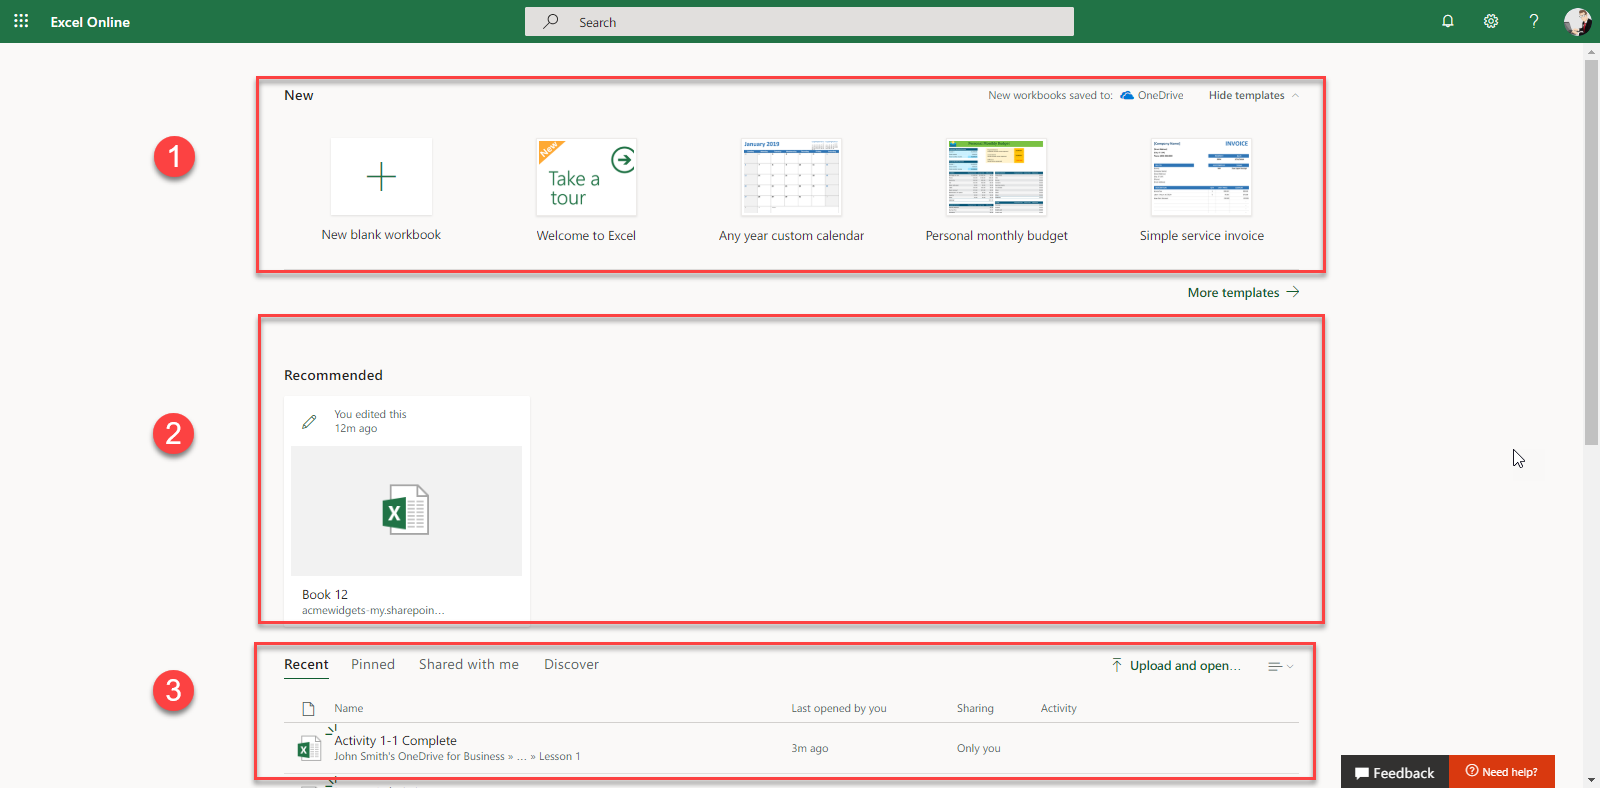Click the vertical scrollbar thumb
Screen dimensions: 1600x788
[1591, 252]
